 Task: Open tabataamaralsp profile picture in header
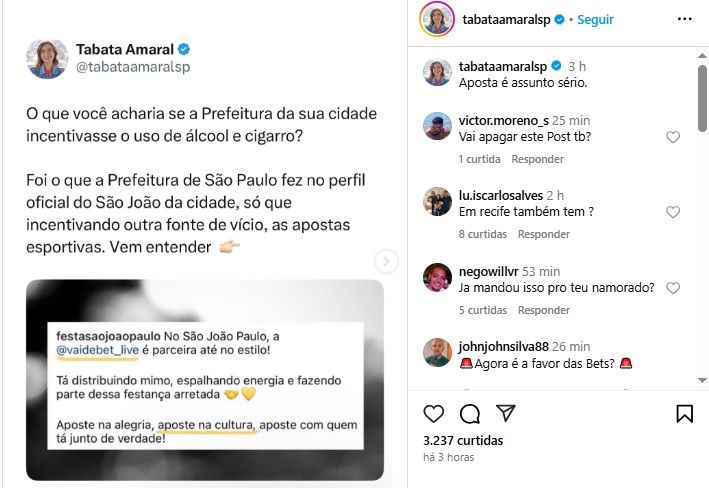(436, 19)
